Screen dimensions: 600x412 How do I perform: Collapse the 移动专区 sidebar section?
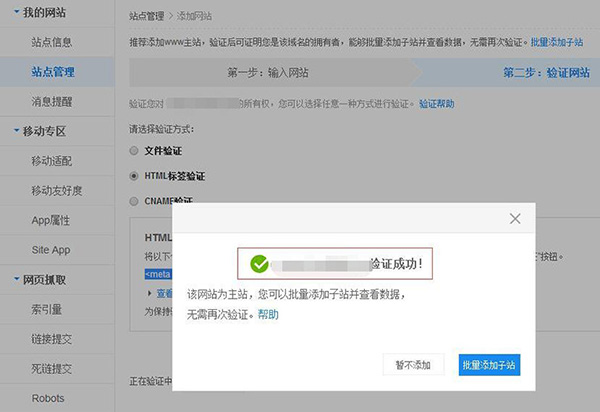(16, 131)
